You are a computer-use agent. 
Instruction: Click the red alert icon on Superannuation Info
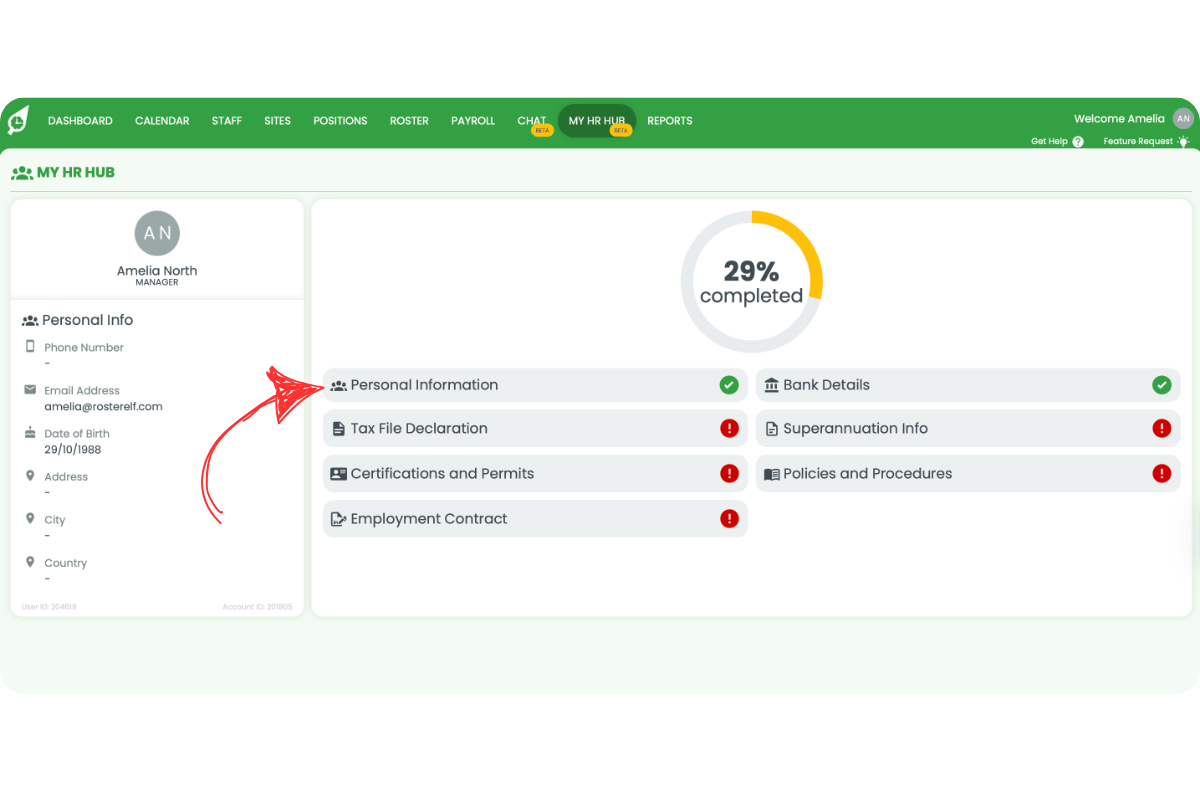pyautogui.click(x=1161, y=428)
